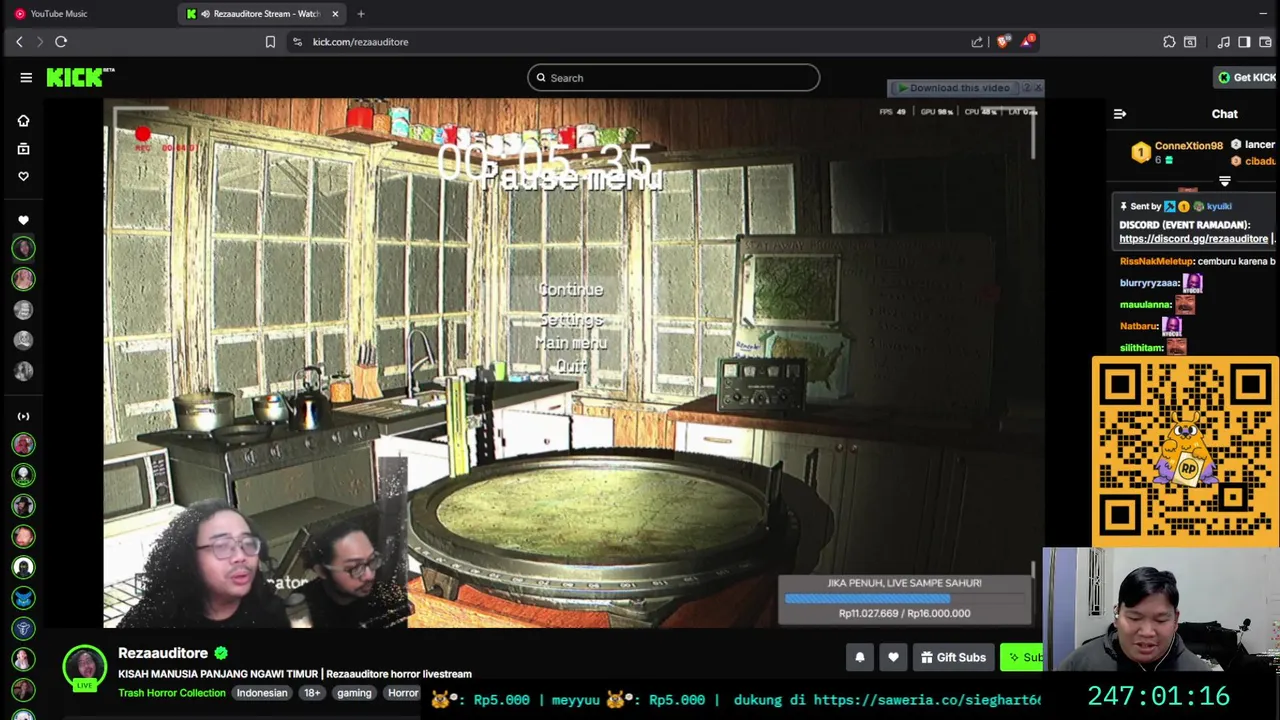Click the notification bell button under the stream
1280x720 pixels.
[859, 657]
